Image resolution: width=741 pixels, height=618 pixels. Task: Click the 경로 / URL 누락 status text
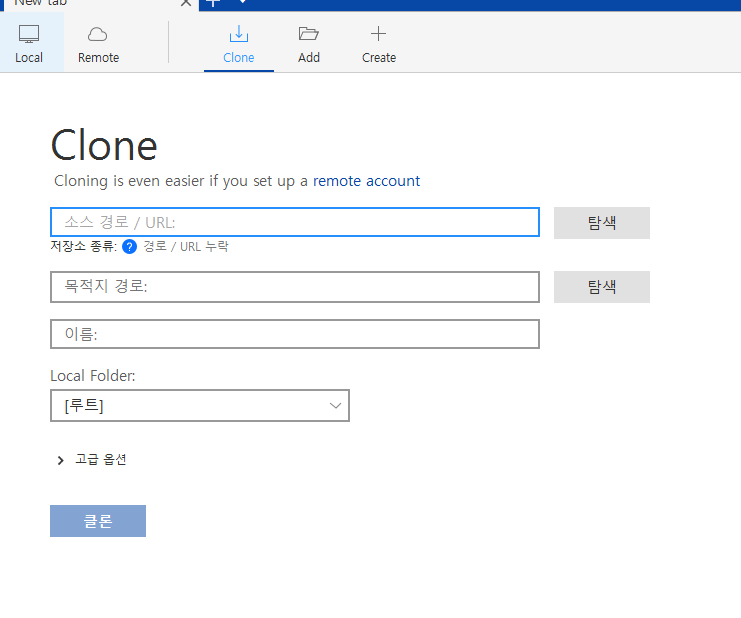point(186,247)
